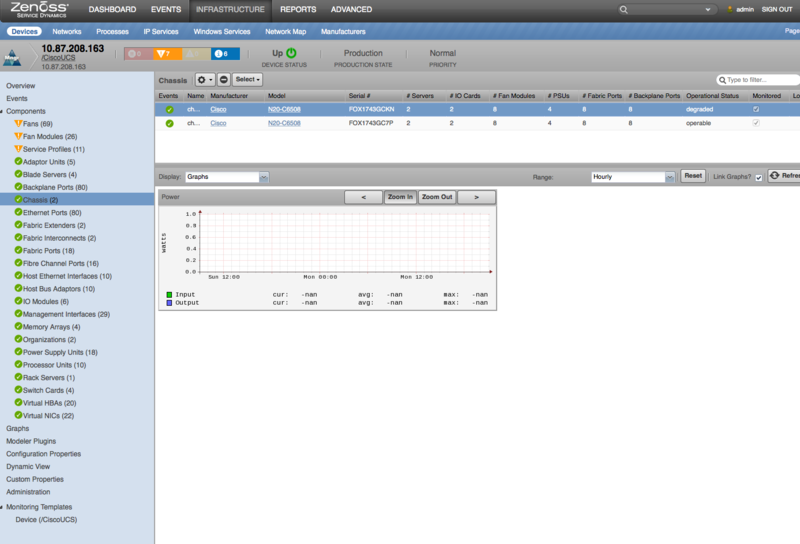Open the DASHBOARD menu
This screenshot has height=544, width=800.
[112, 10]
